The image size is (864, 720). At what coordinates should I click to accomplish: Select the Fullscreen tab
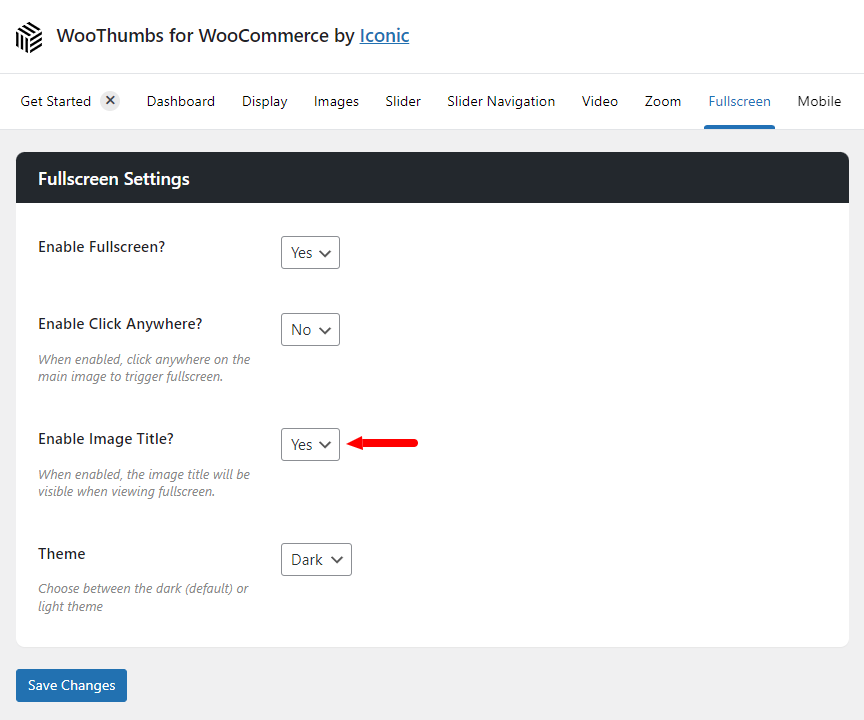tap(739, 101)
